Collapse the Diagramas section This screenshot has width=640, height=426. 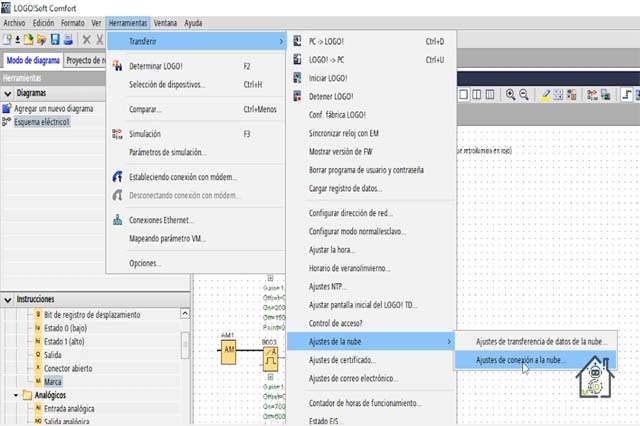tap(8, 92)
